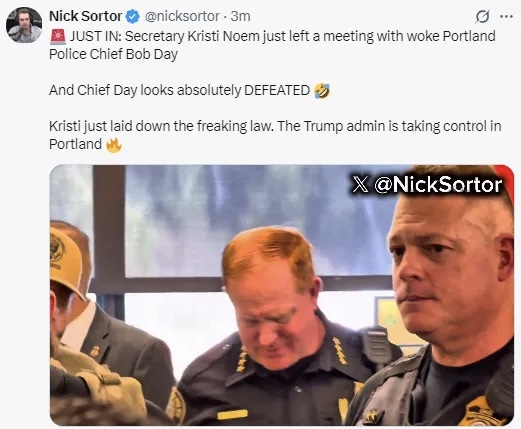Click the @NickSortor watermark text
The image size is (521, 429).
click(x=438, y=185)
